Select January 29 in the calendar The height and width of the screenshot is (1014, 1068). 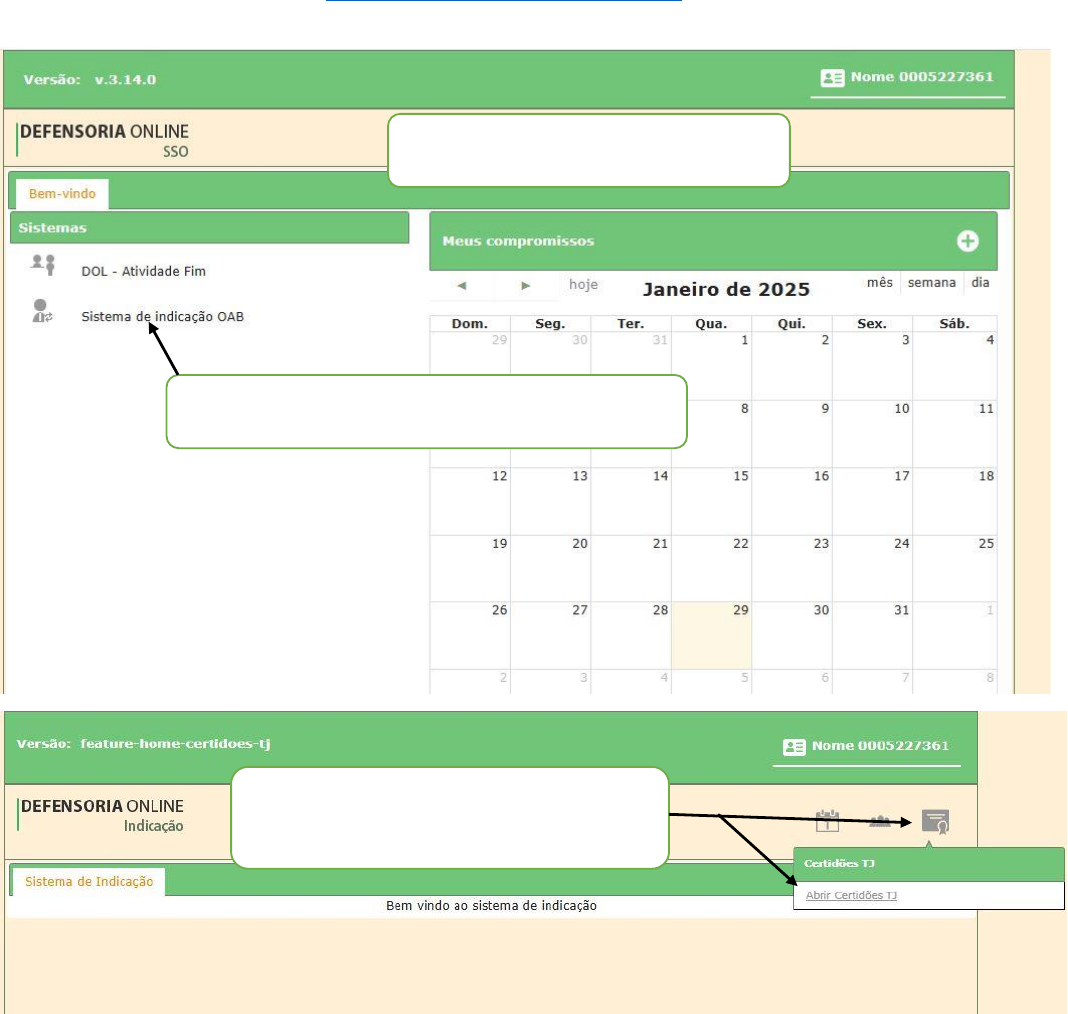pos(711,635)
